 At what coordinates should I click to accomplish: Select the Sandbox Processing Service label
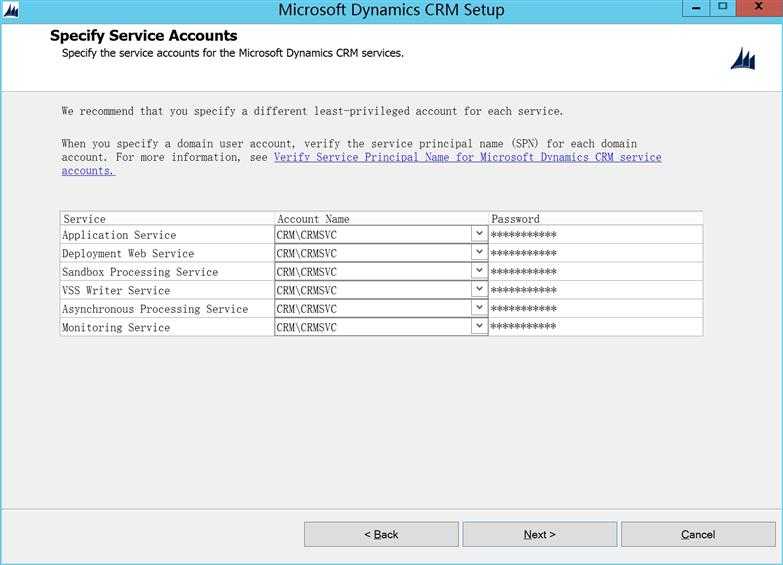(x=140, y=272)
